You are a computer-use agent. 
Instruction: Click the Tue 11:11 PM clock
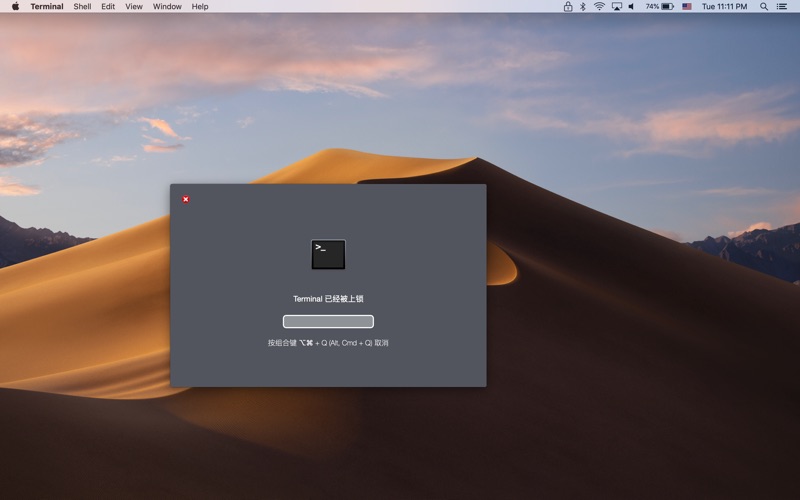724,7
